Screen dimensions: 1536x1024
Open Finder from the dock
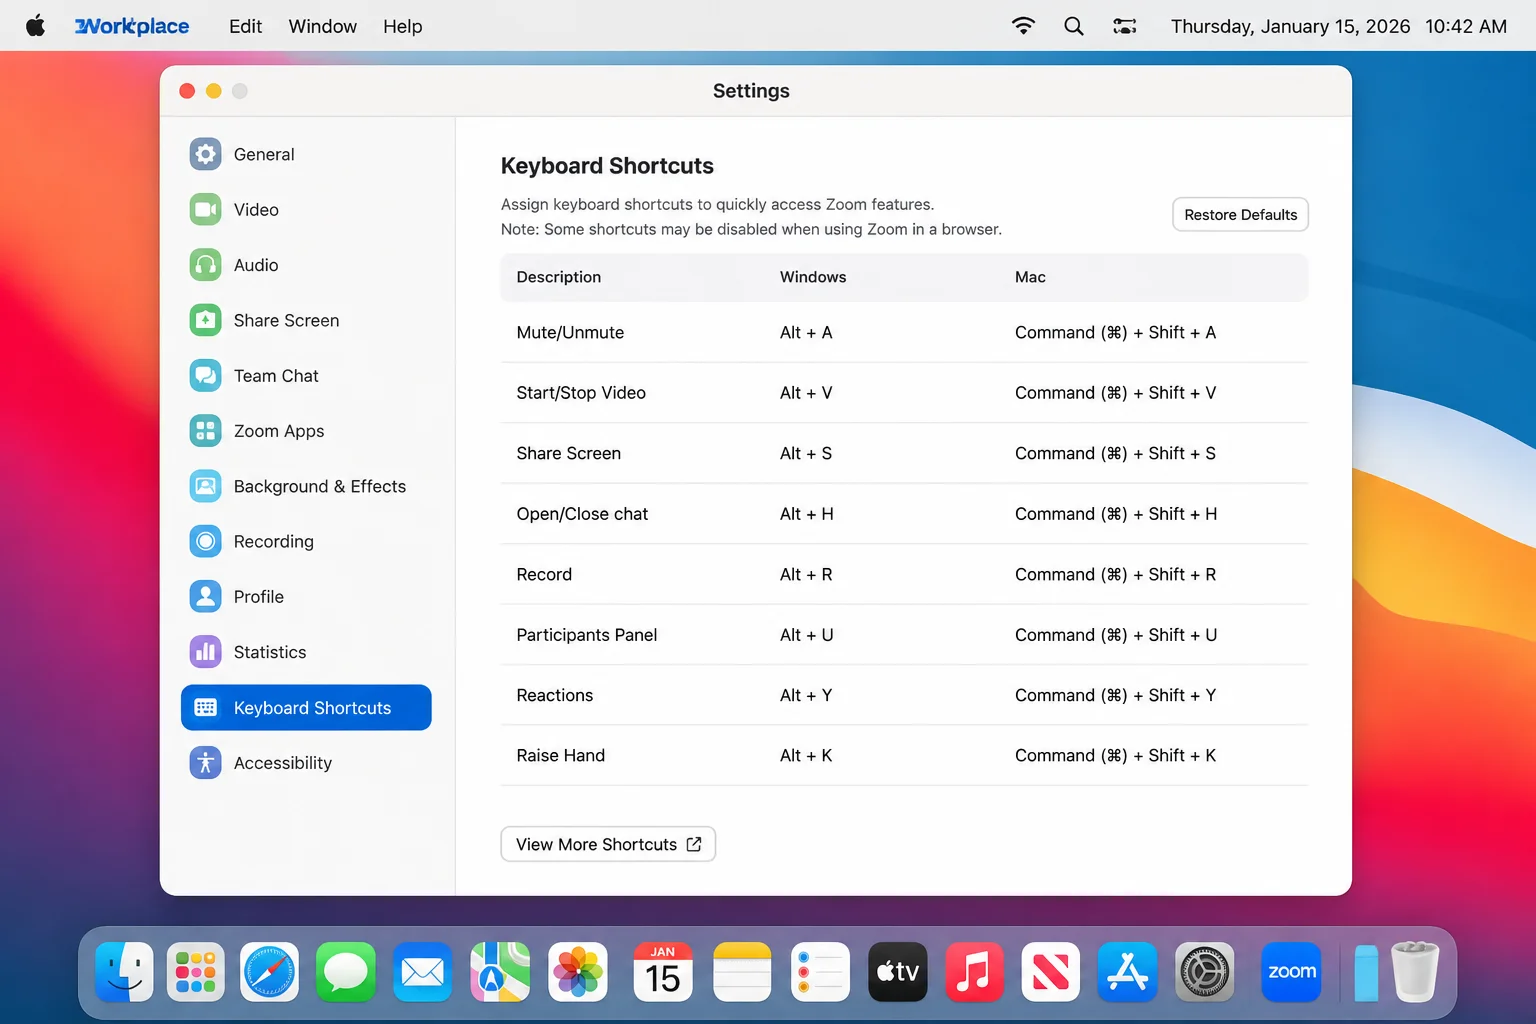124,971
